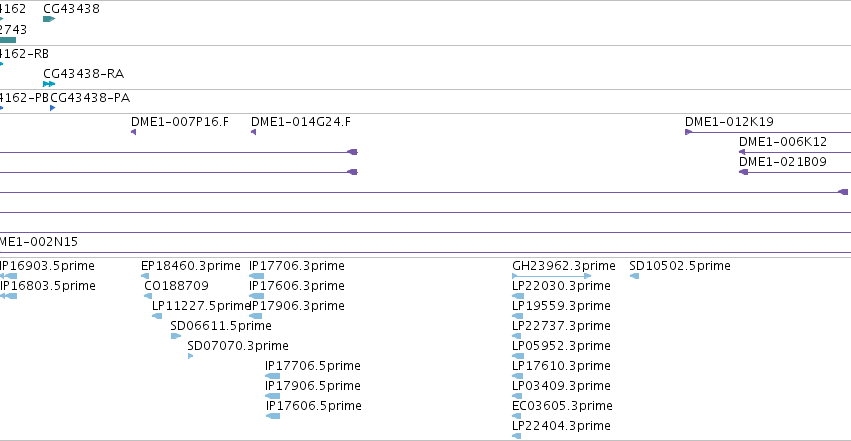Image resolution: width=851 pixels, height=441 pixels.
Task: Click the LP19559.3prime EST label
Action: click(561, 306)
